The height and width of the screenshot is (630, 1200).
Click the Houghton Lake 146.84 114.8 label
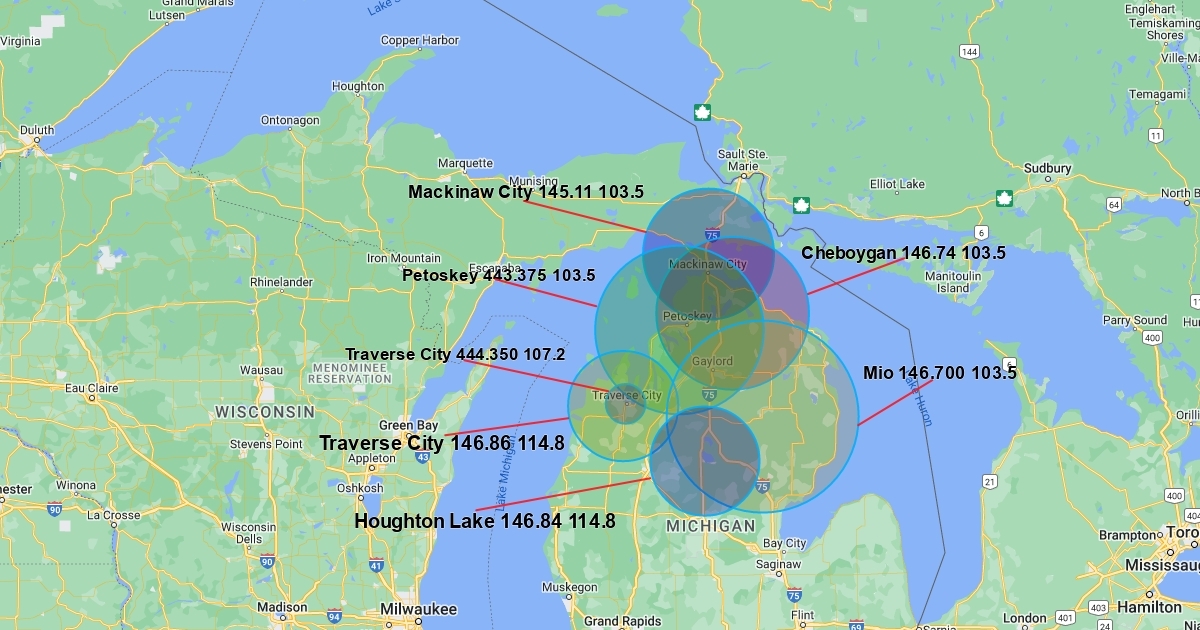pyautogui.click(x=485, y=521)
